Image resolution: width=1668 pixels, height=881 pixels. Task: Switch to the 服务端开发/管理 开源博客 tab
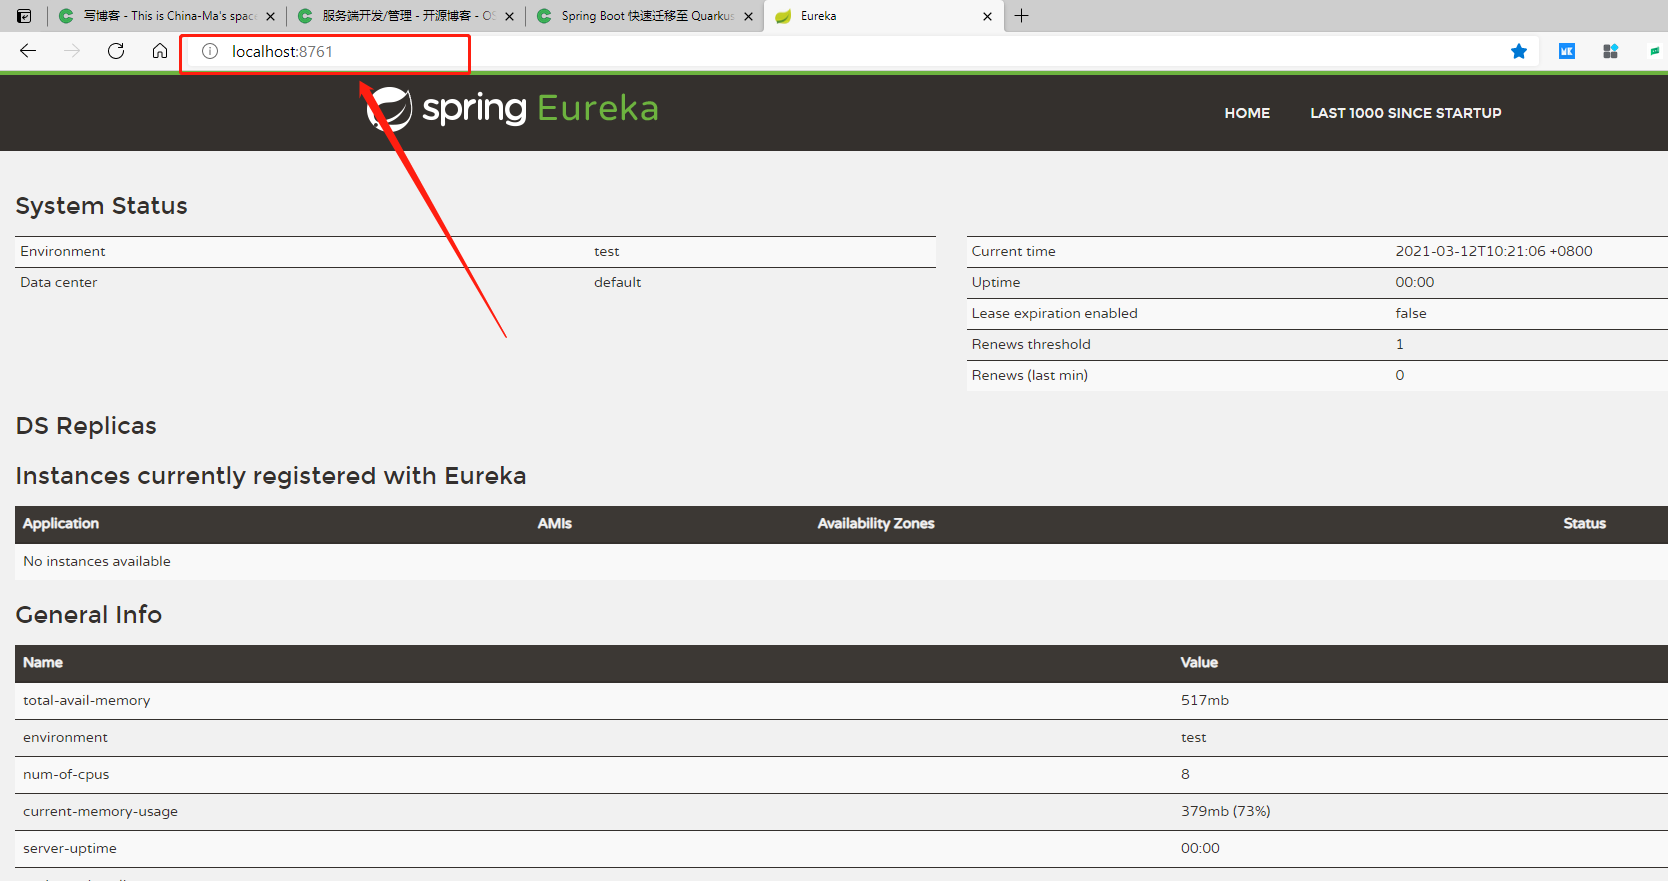(x=405, y=16)
